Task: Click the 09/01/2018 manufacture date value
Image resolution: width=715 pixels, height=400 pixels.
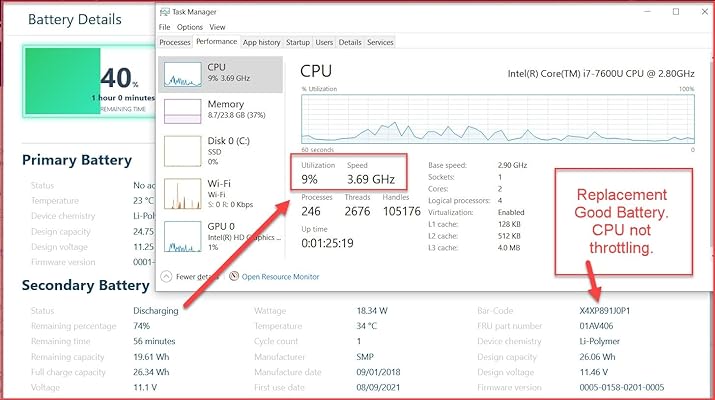Action: coord(378,372)
